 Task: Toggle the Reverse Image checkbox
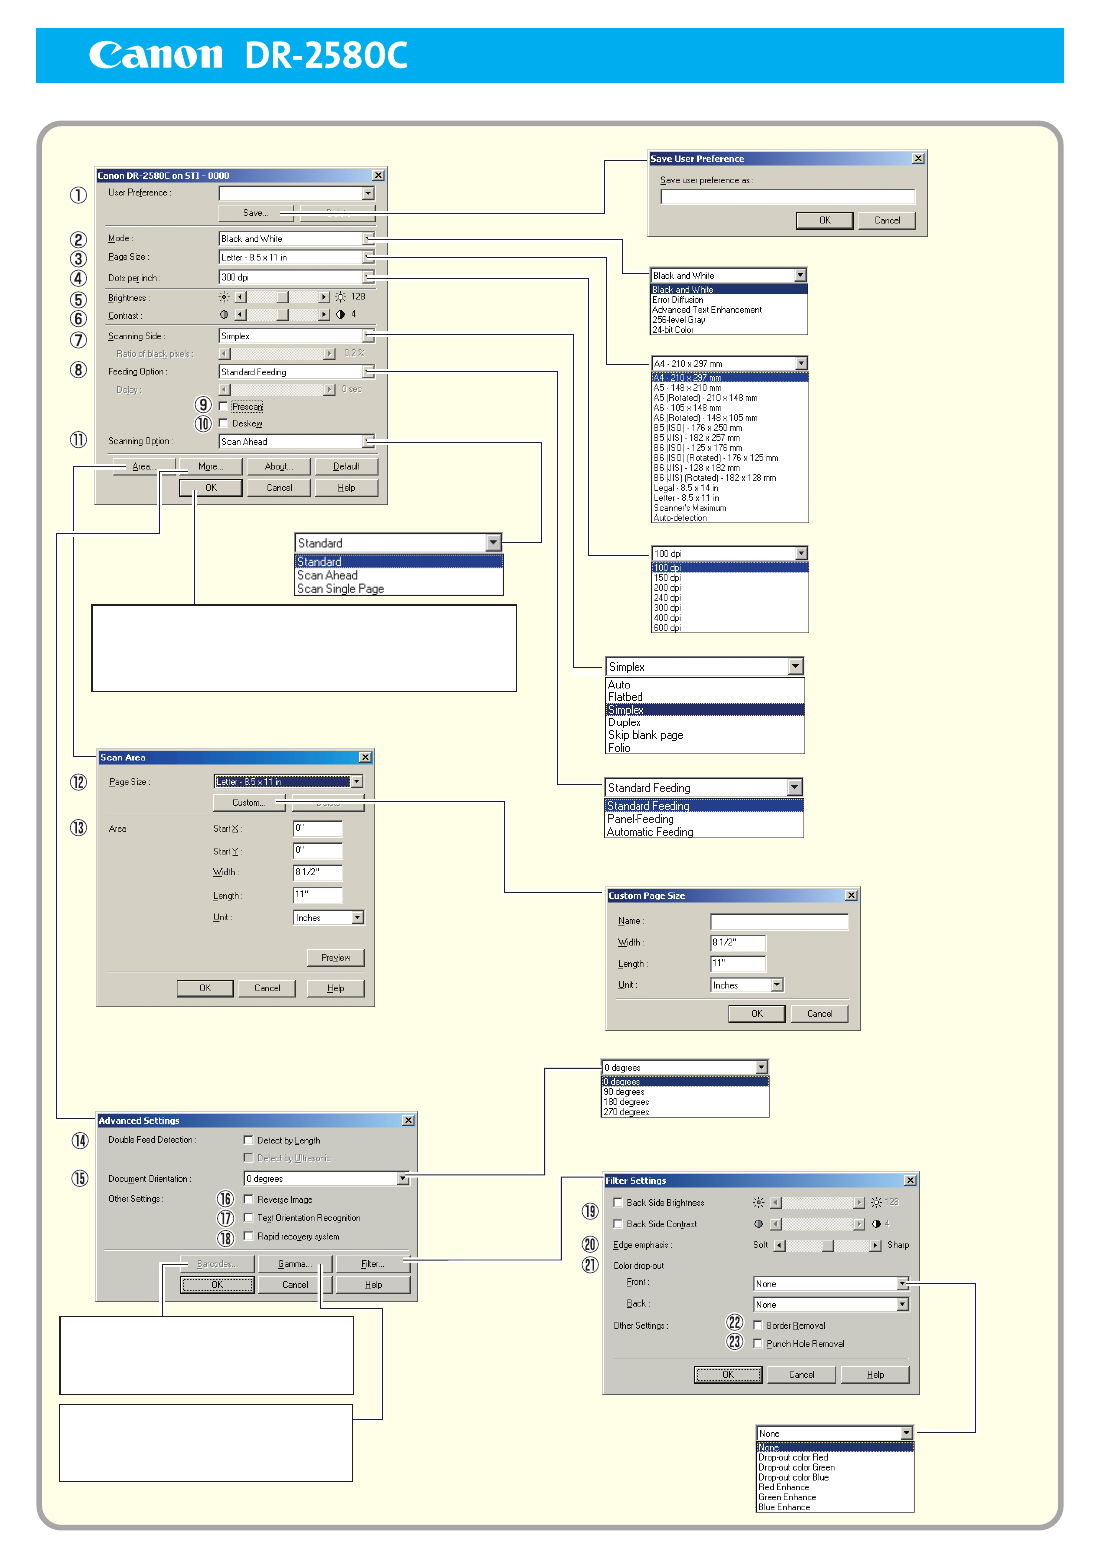point(248,1199)
